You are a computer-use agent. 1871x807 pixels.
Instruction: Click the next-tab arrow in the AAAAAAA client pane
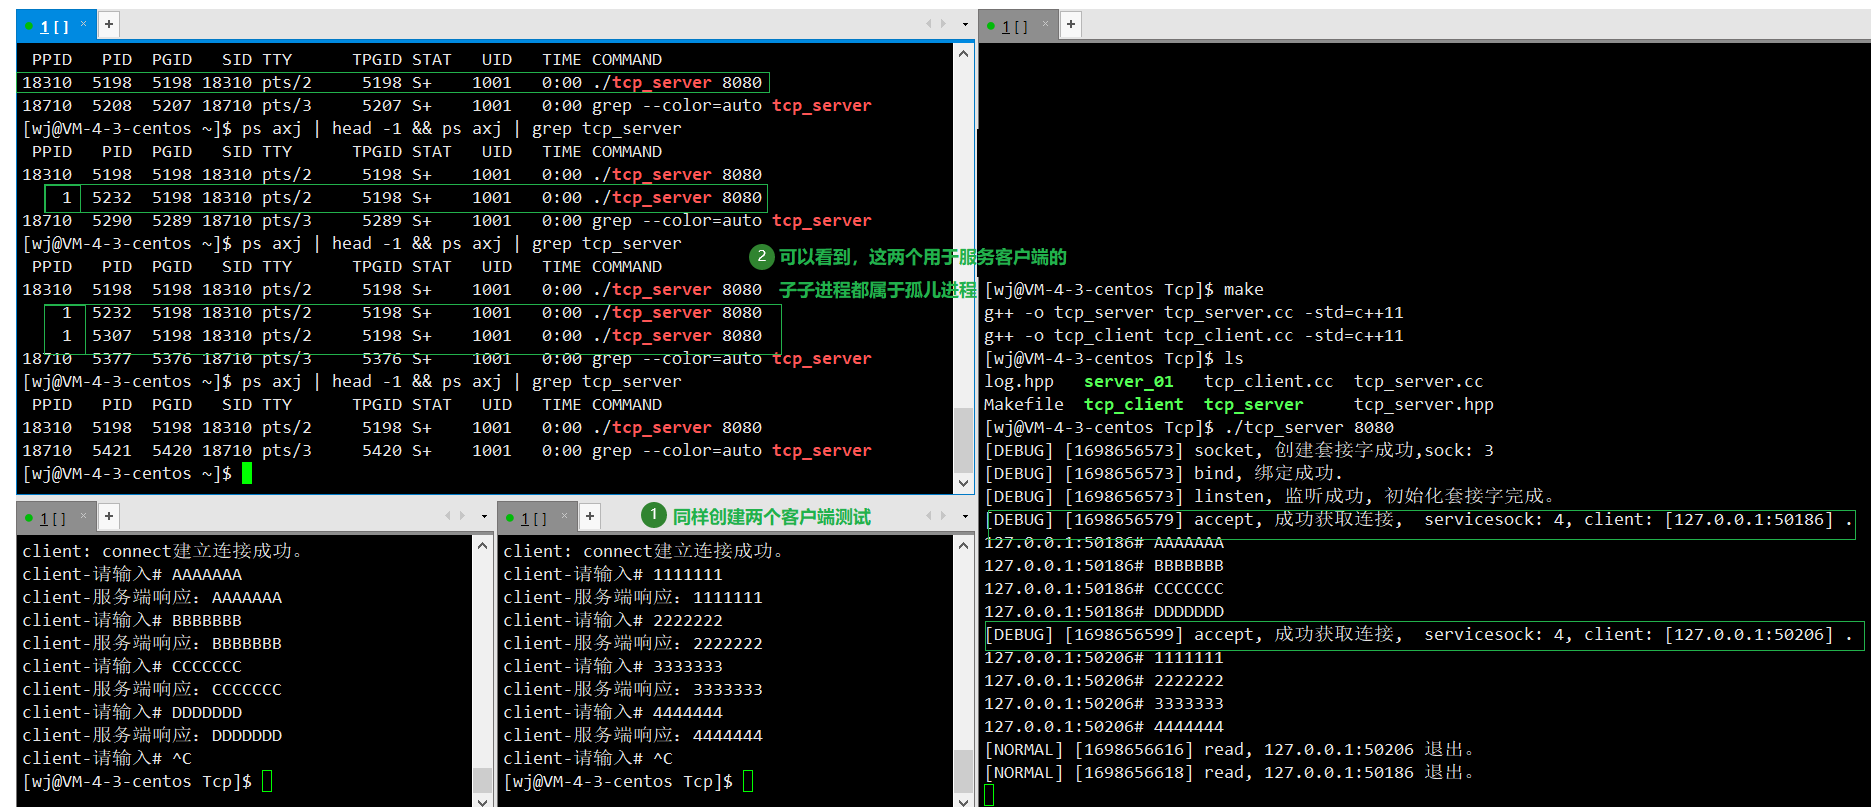(x=461, y=515)
